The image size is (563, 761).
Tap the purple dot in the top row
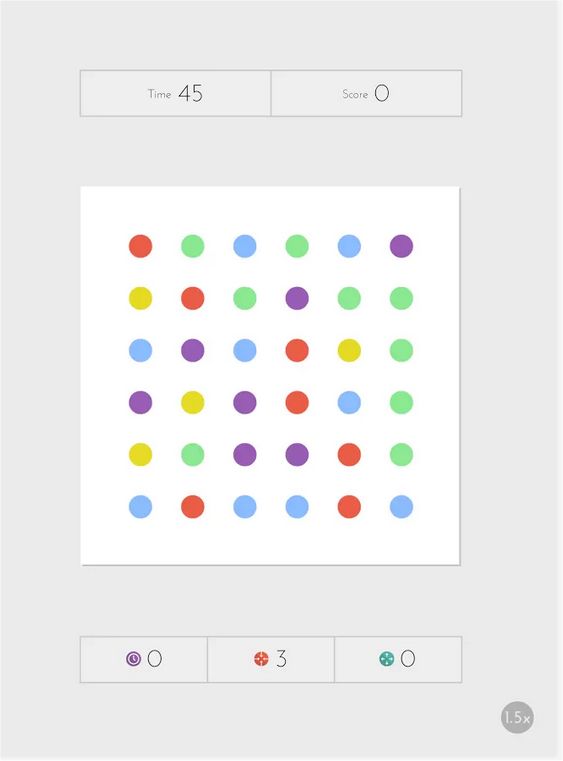click(401, 246)
